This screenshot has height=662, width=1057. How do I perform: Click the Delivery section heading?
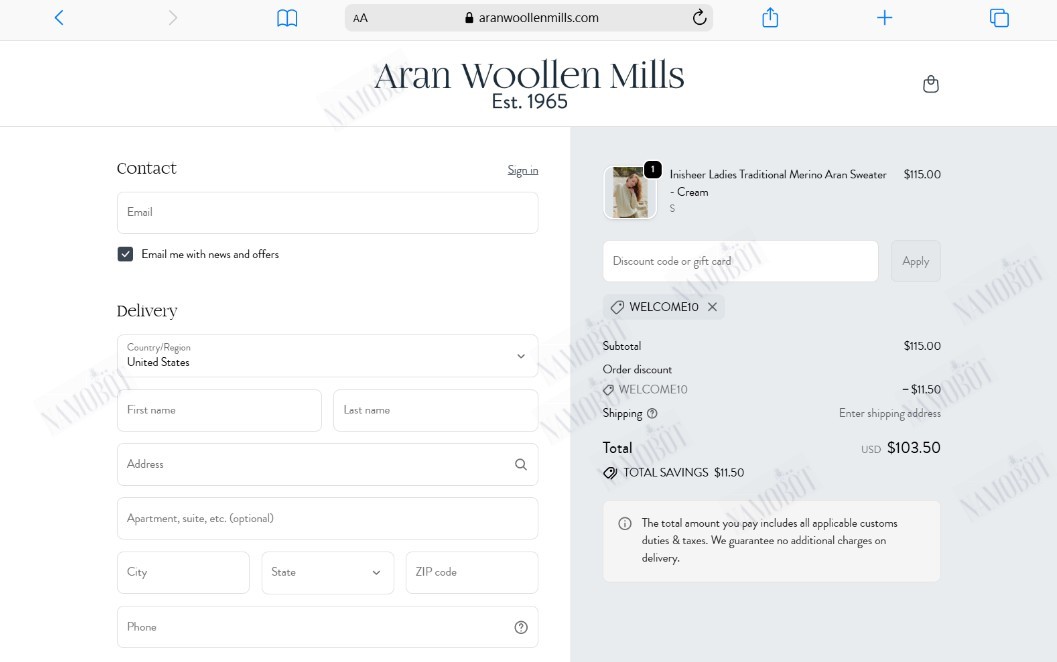[147, 311]
